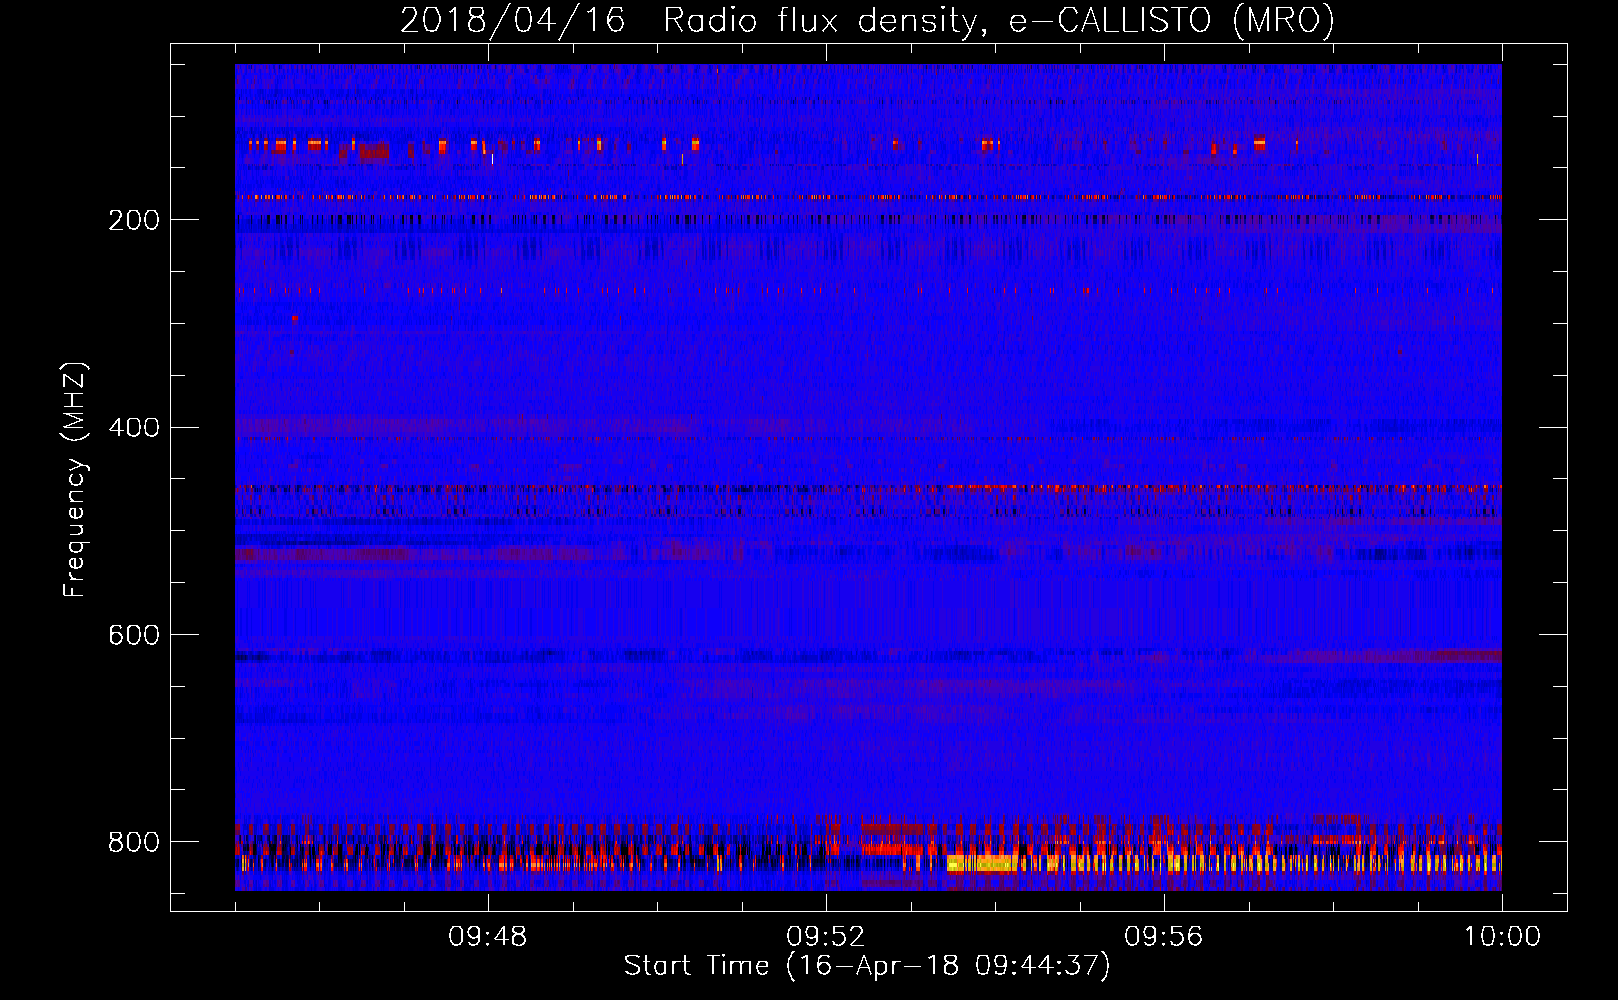
Task: Click the 600 frequency tick label
Action: [134, 635]
